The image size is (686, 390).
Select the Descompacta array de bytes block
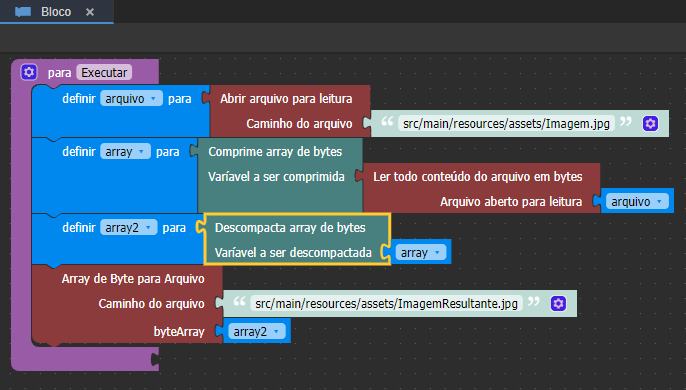pos(290,228)
